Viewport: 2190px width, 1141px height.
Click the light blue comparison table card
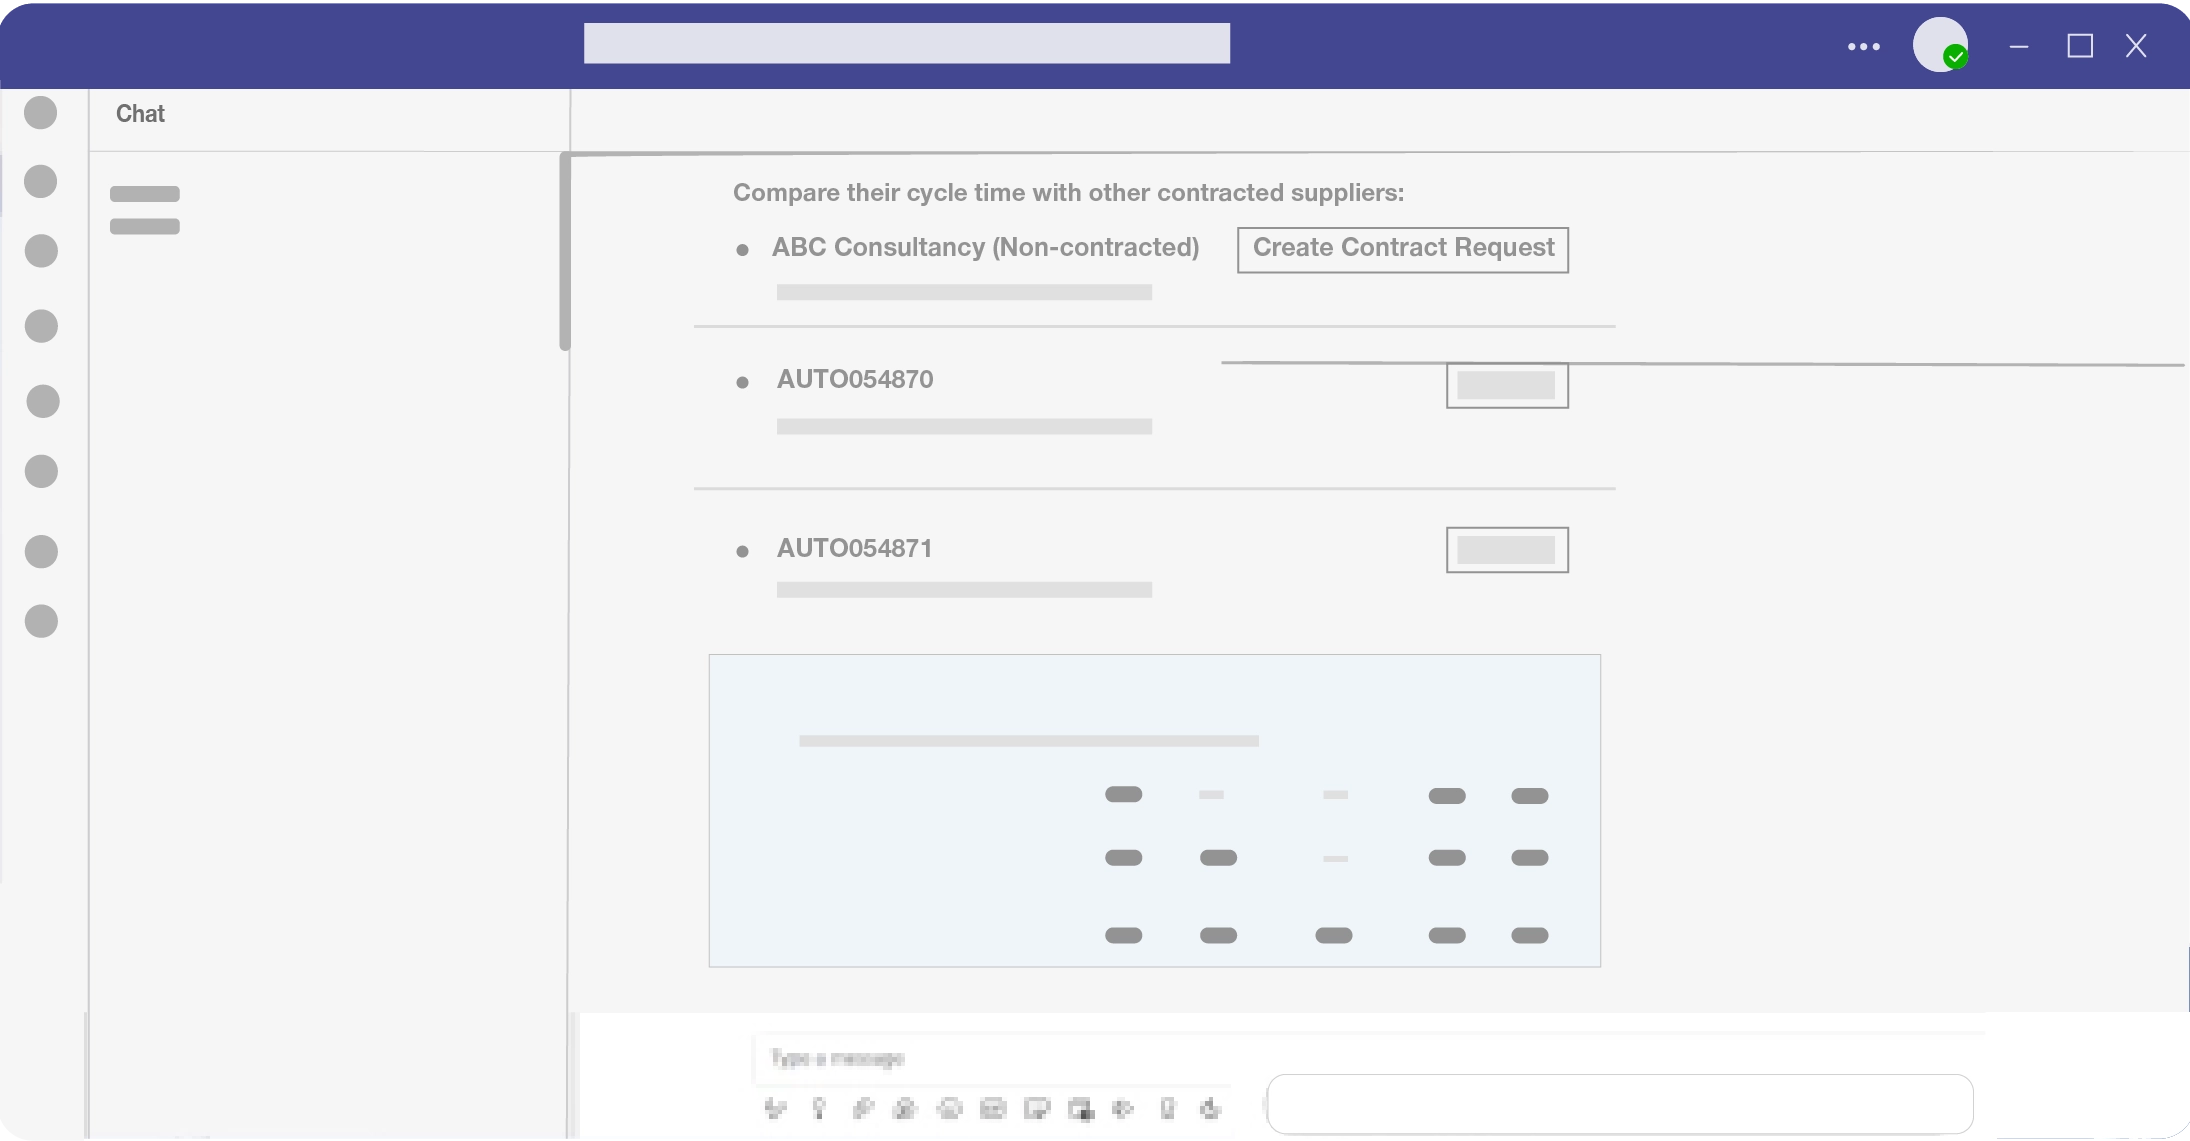pos(1154,810)
